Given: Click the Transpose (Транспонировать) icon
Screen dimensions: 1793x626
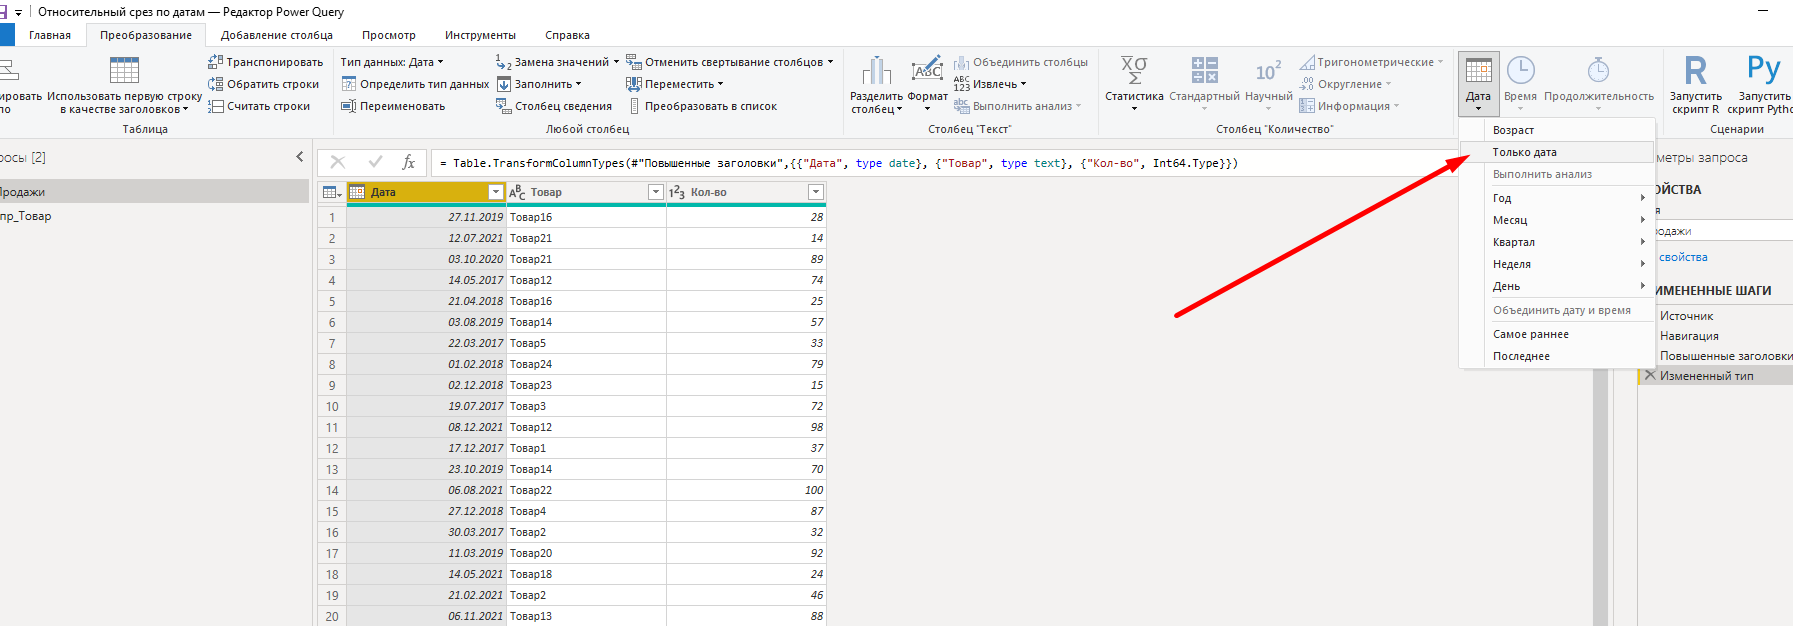Looking at the screenshot, I should click(215, 62).
